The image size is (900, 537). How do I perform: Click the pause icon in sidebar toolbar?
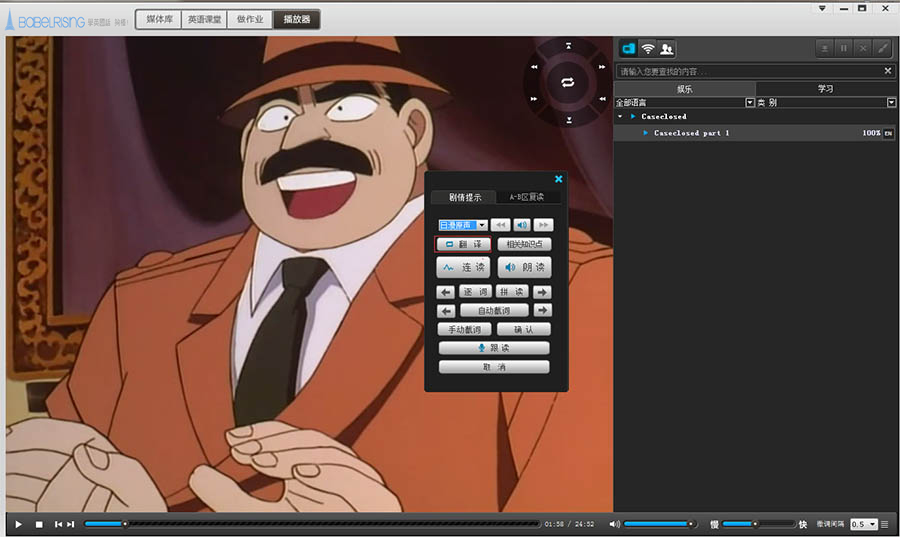click(844, 49)
